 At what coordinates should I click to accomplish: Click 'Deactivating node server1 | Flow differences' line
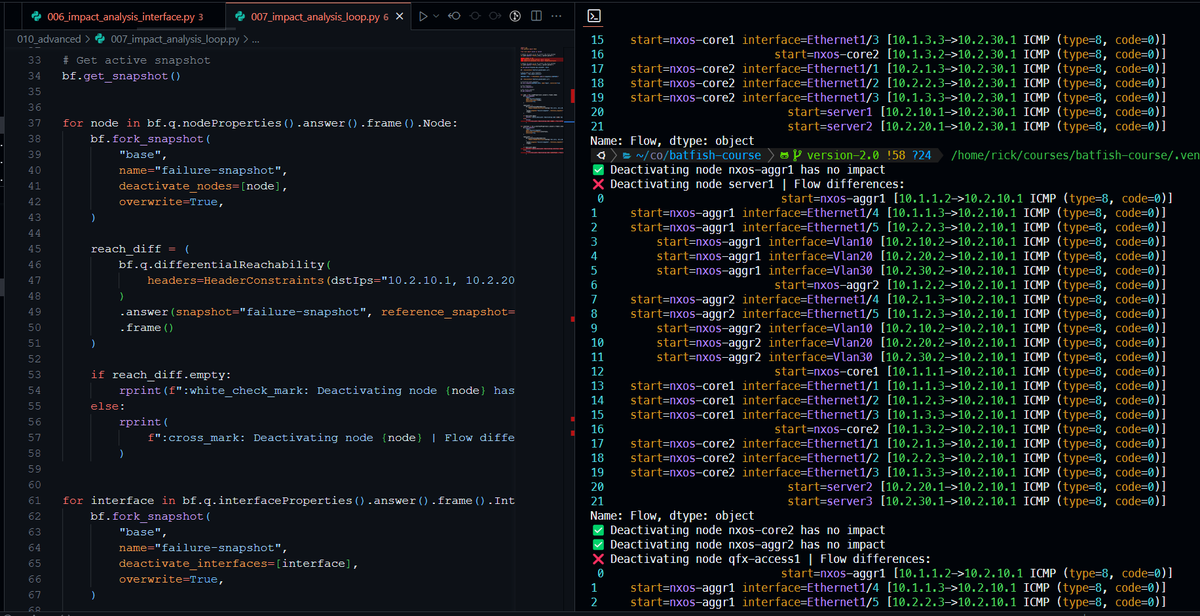(757, 184)
